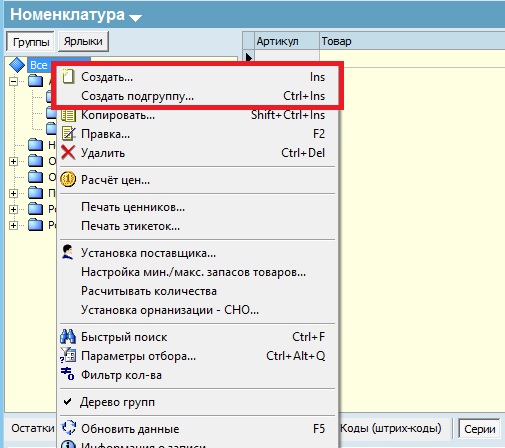Expand the folder group starting with П
505x448 pixels.
point(13,193)
